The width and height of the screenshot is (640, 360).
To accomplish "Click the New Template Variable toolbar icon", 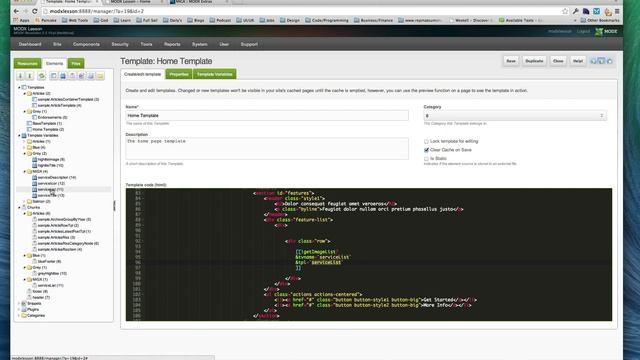I will point(63,76).
